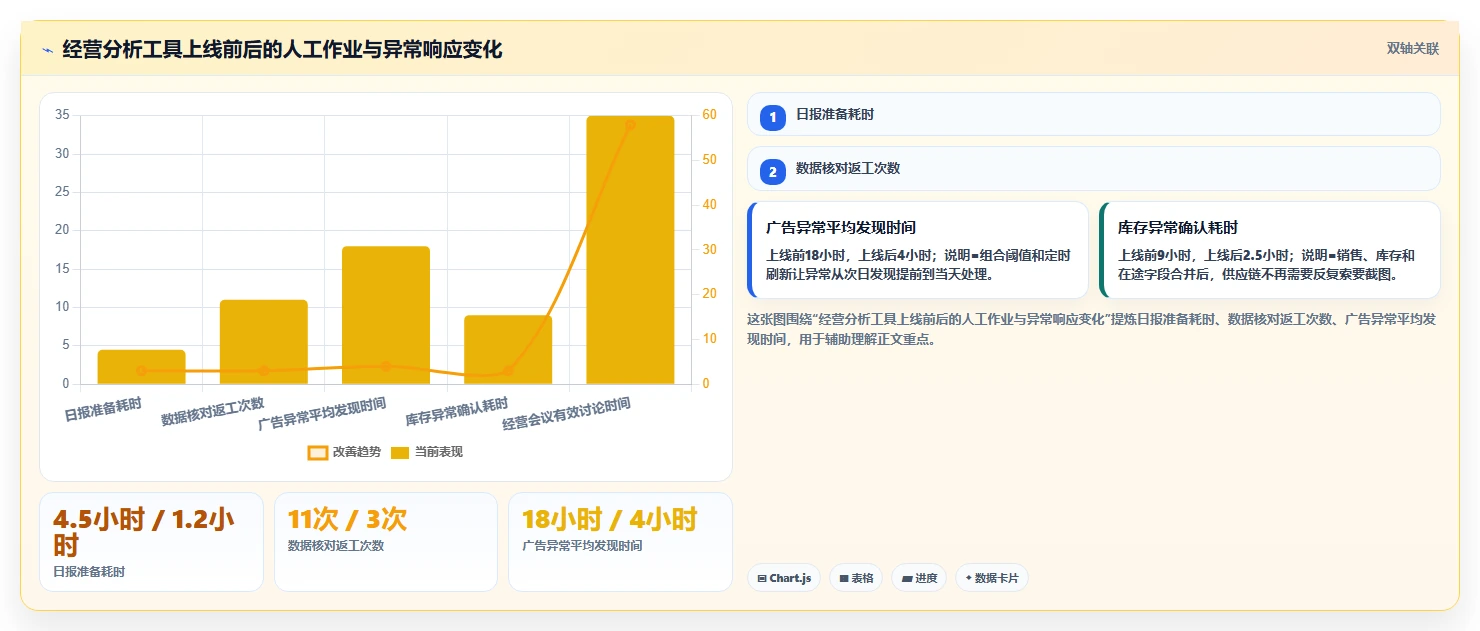Click the right axis value 60
Screen dimensions: 1480x631
point(709,115)
